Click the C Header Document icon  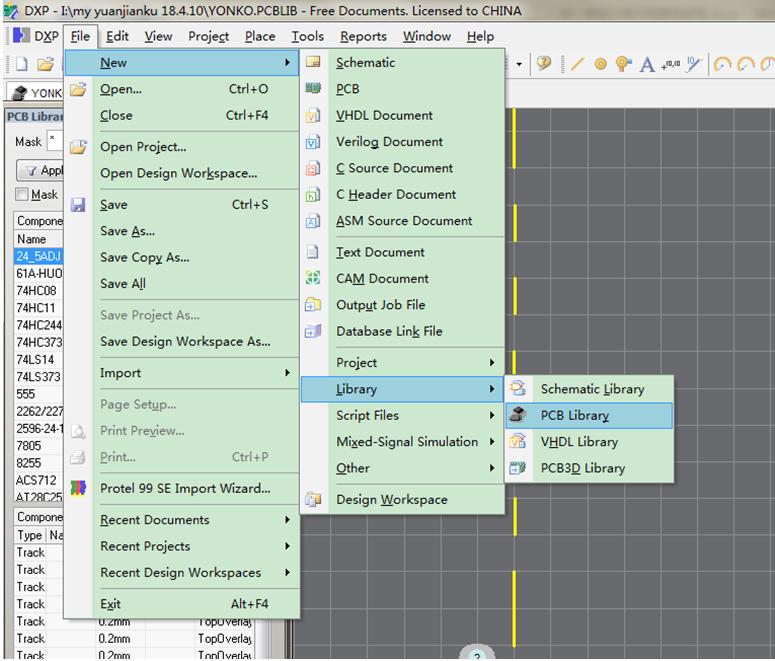click(x=313, y=195)
